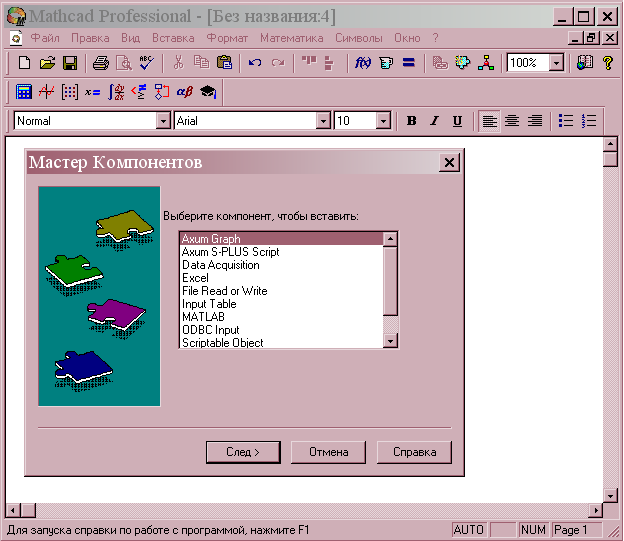The image size is (624, 541).
Task: Select File Read or Write component
Action: 282,291
